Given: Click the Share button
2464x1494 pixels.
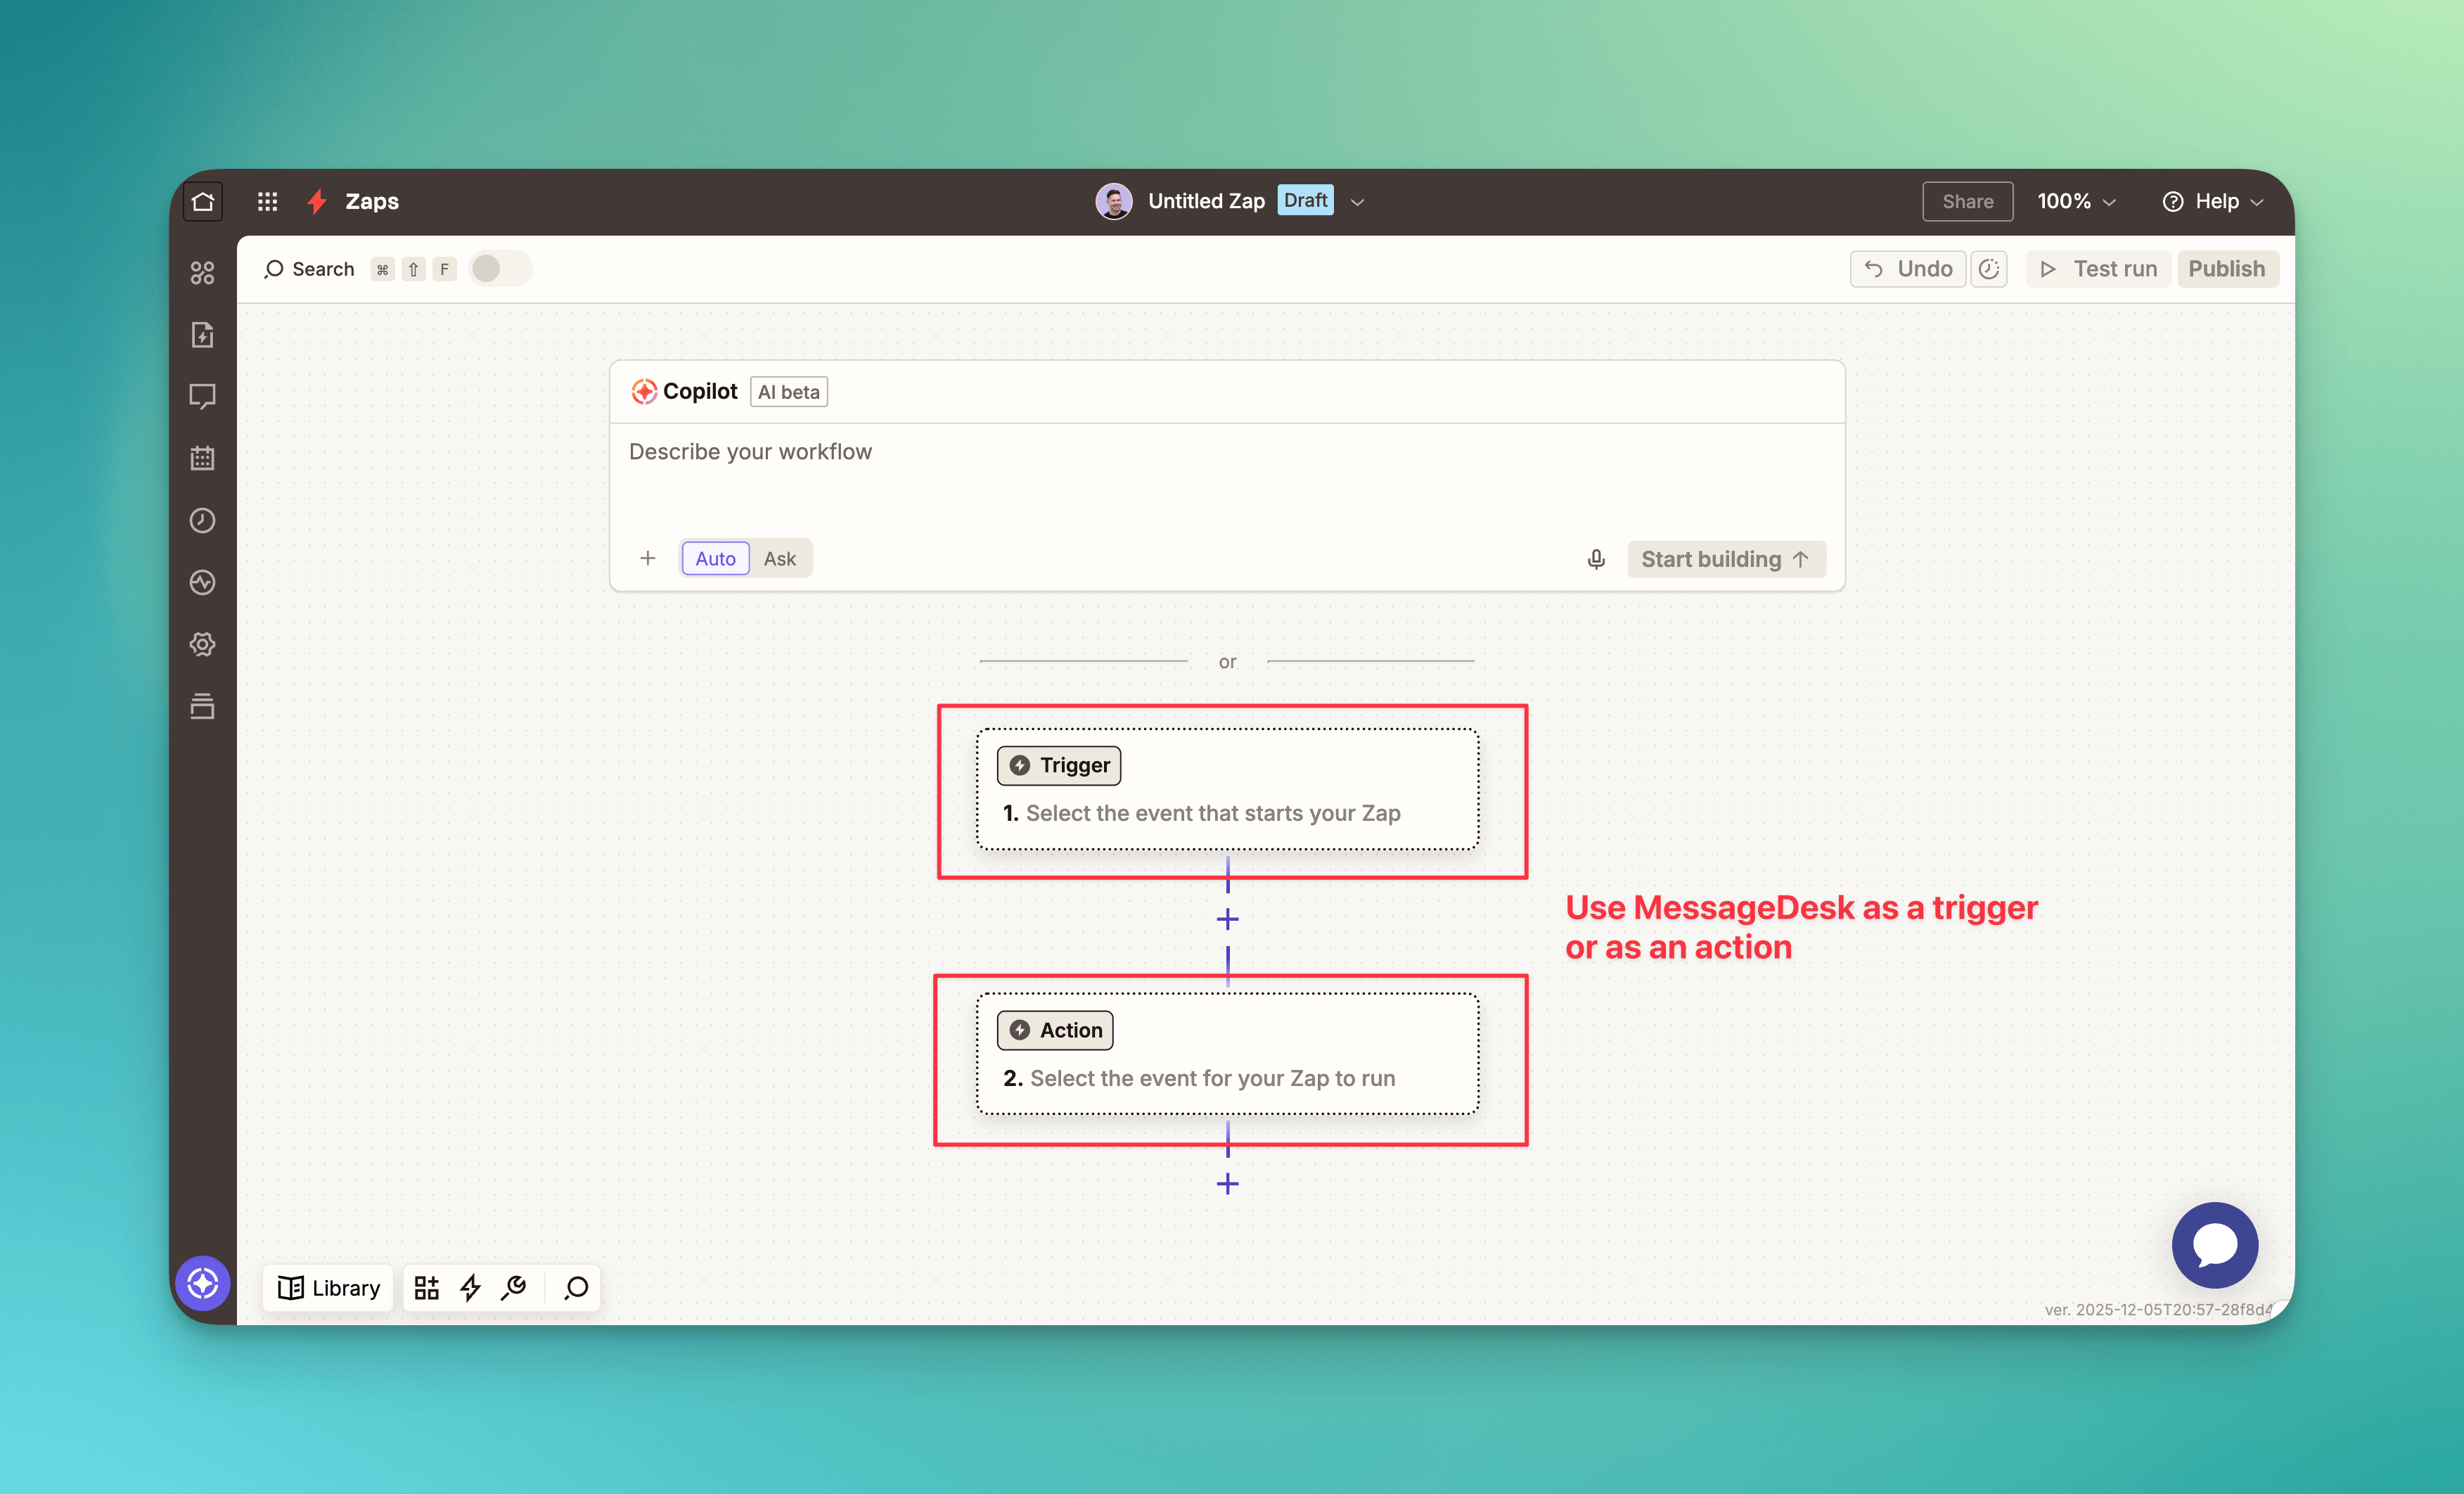Looking at the screenshot, I should pos(1967,201).
